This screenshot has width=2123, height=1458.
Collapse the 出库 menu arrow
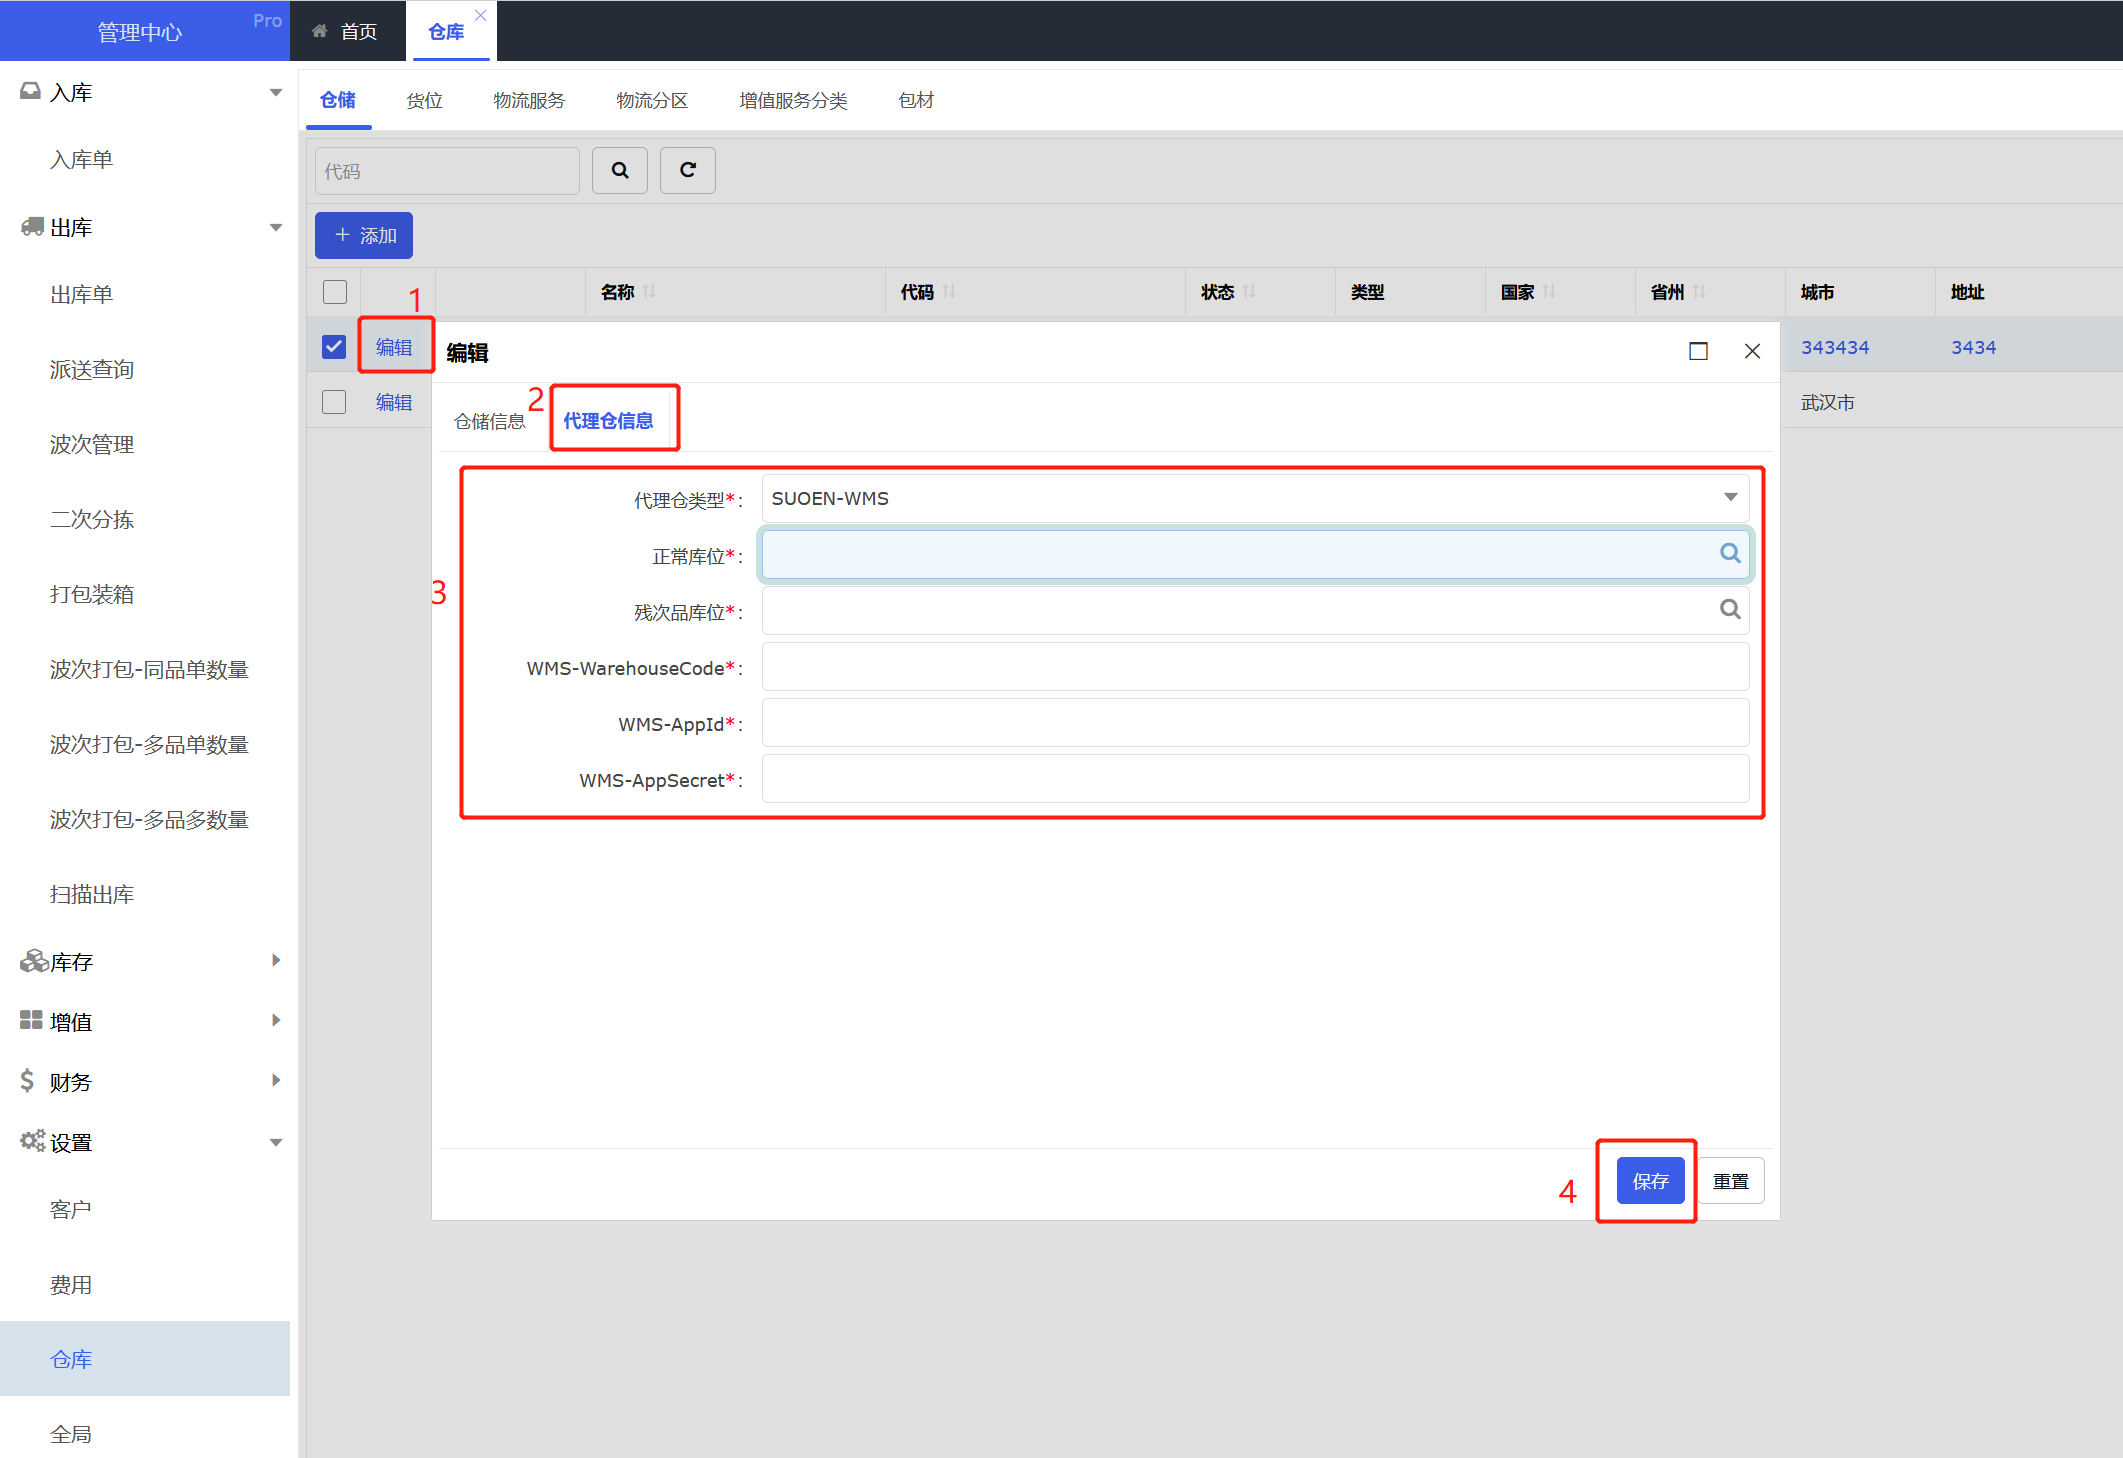click(276, 228)
